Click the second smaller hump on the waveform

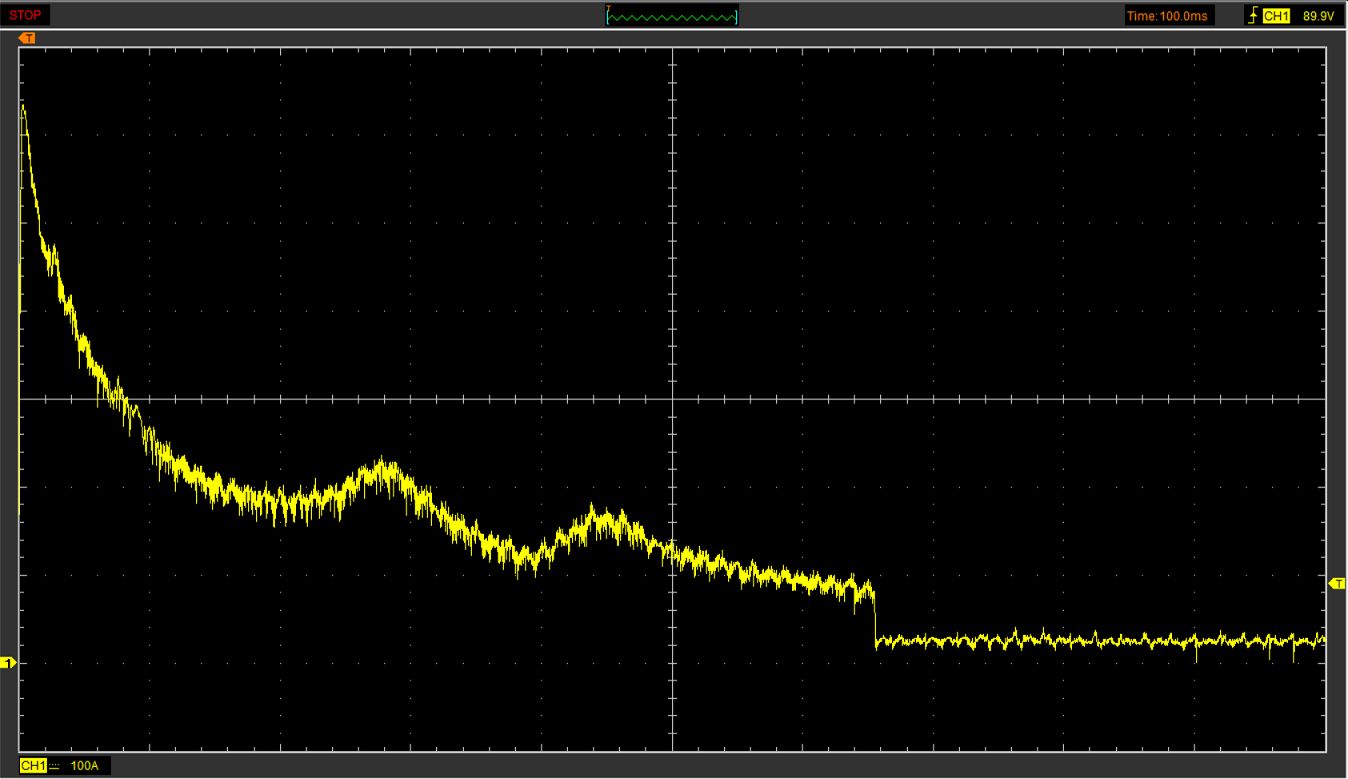click(601, 517)
